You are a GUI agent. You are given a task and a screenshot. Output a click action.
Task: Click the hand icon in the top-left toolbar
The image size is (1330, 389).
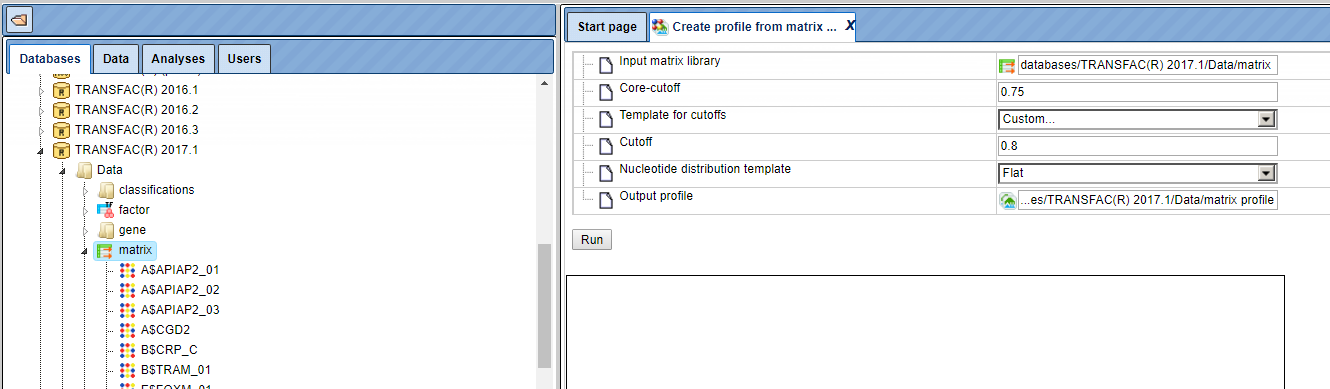[x=20, y=19]
